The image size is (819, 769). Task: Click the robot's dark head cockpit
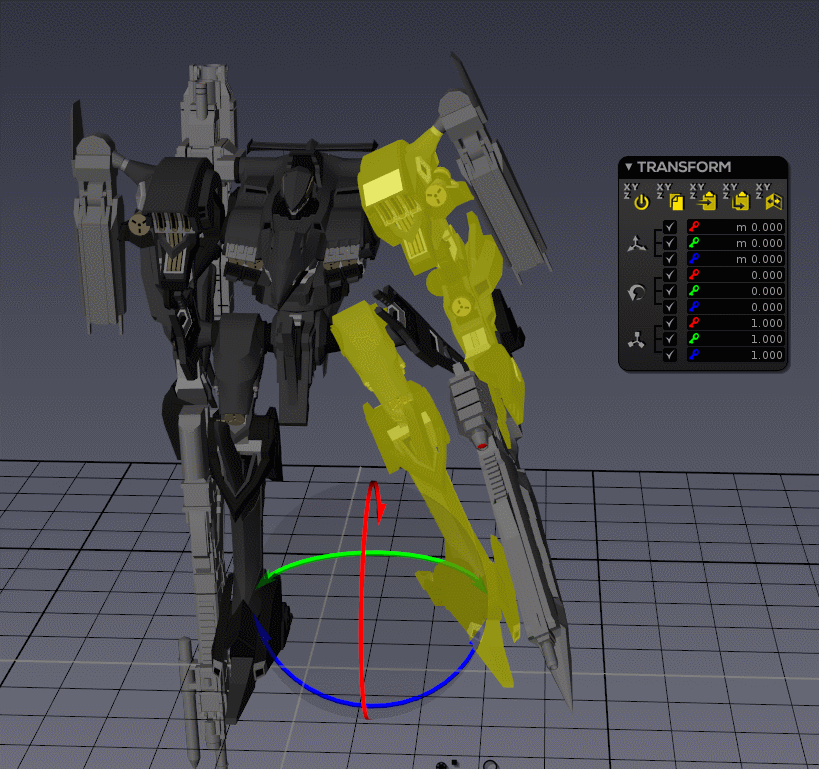[297, 191]
